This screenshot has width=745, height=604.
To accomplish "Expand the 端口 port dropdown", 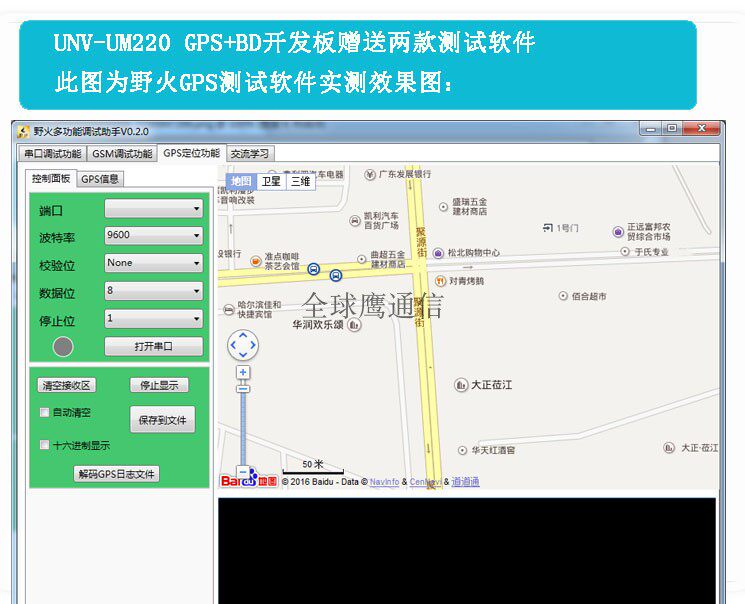I will coord(153,209).
